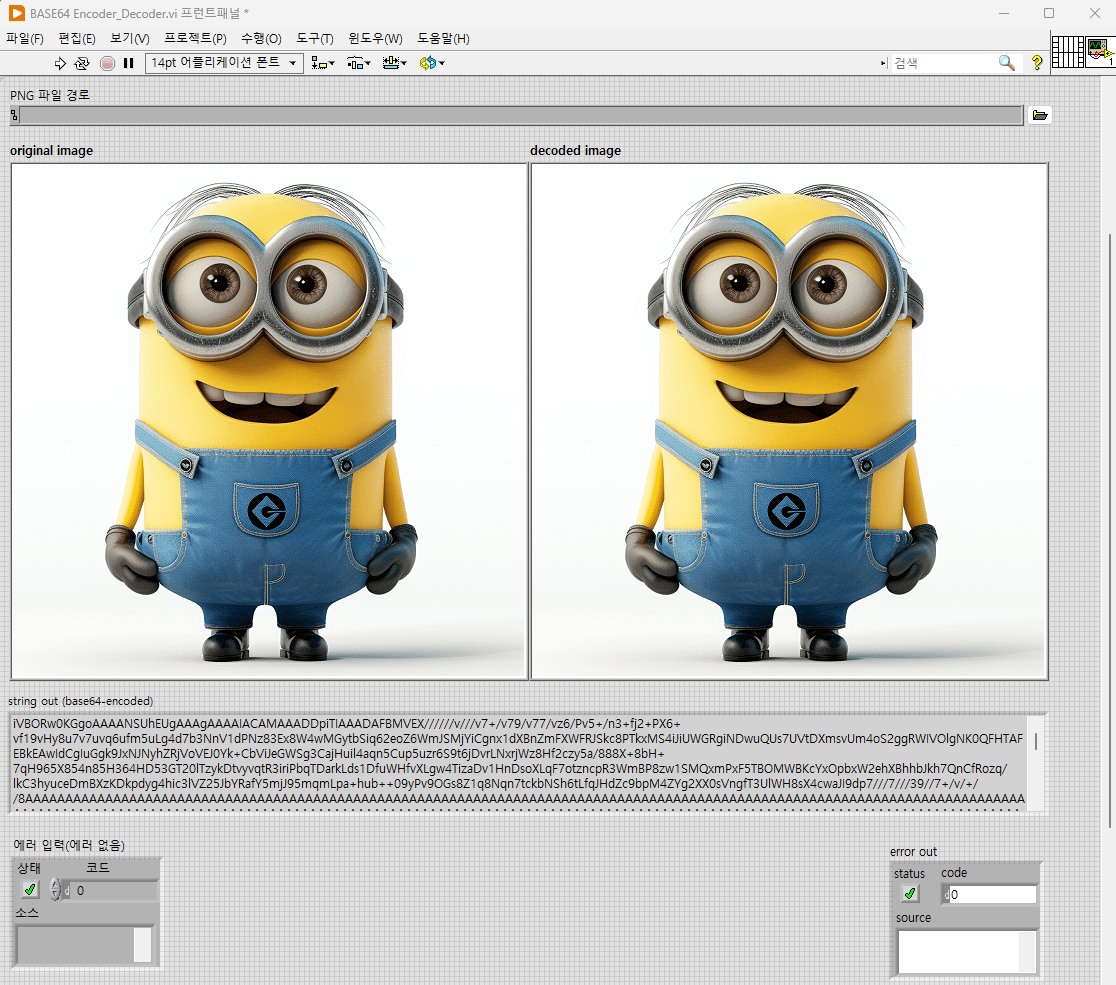Screen dimensions: 1116x985
Task: Click the connector pane grid icon
Action: (1068, 52)
